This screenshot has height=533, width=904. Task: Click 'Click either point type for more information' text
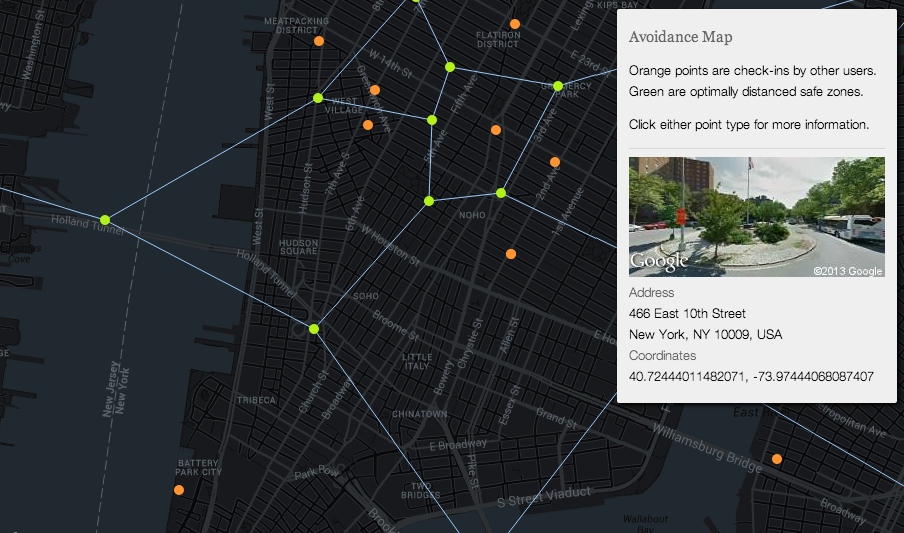click(x=749, y=125)
